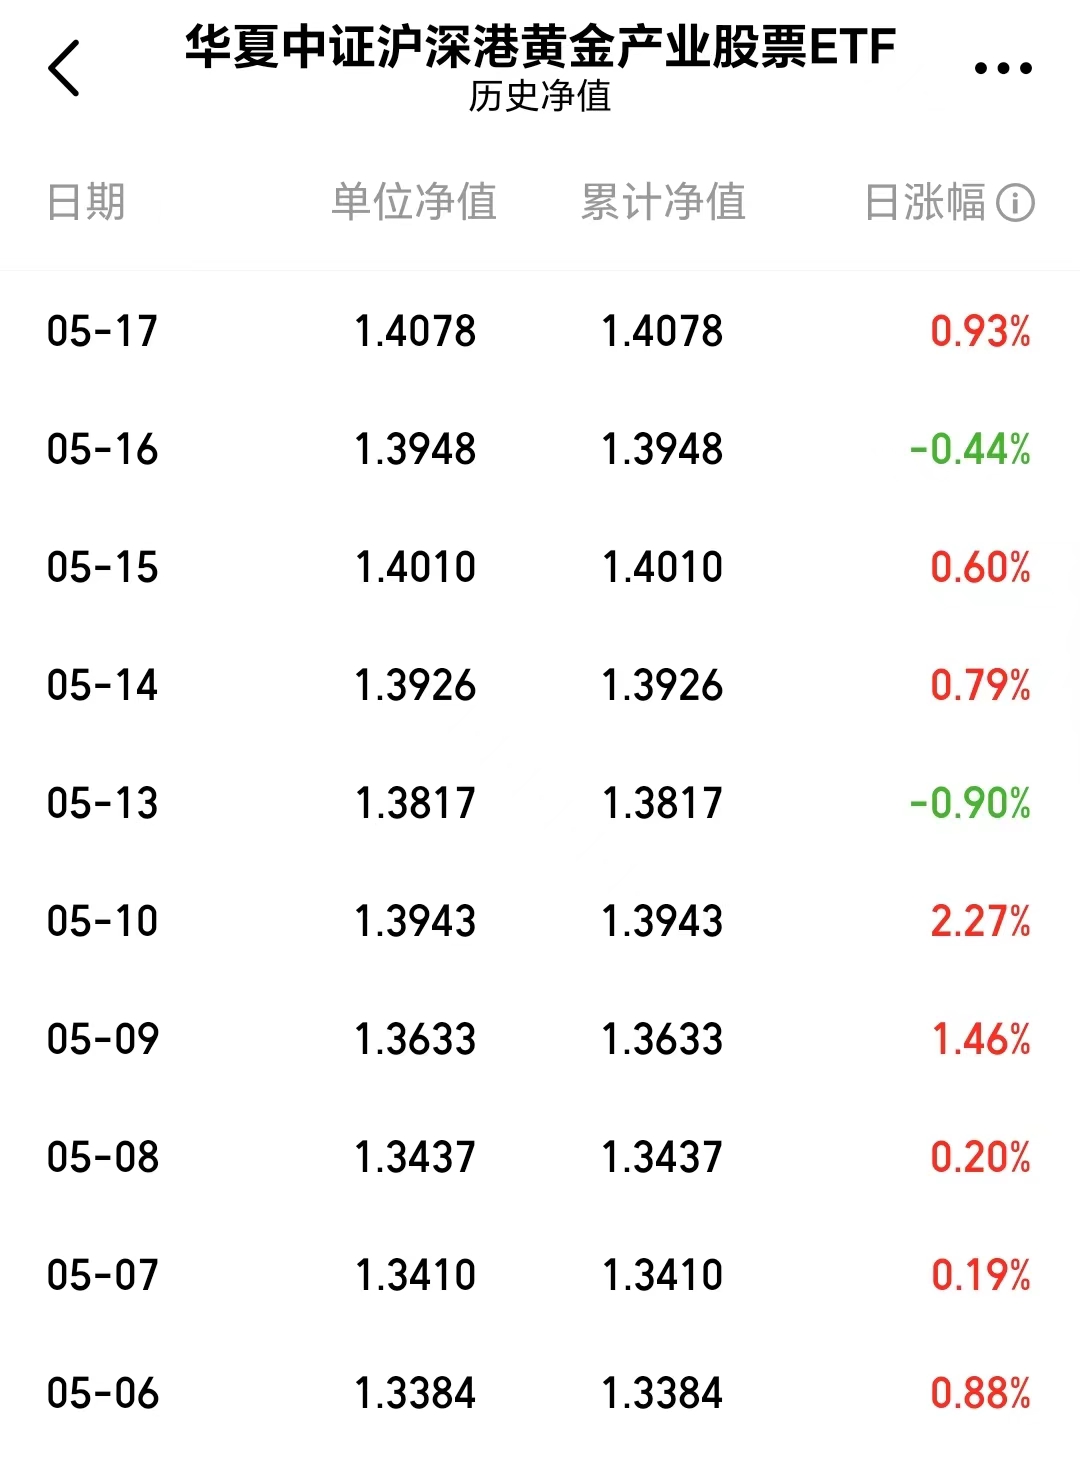Tap the back arrow icon
1080x1458 pixels.
[x=64, y=69]
